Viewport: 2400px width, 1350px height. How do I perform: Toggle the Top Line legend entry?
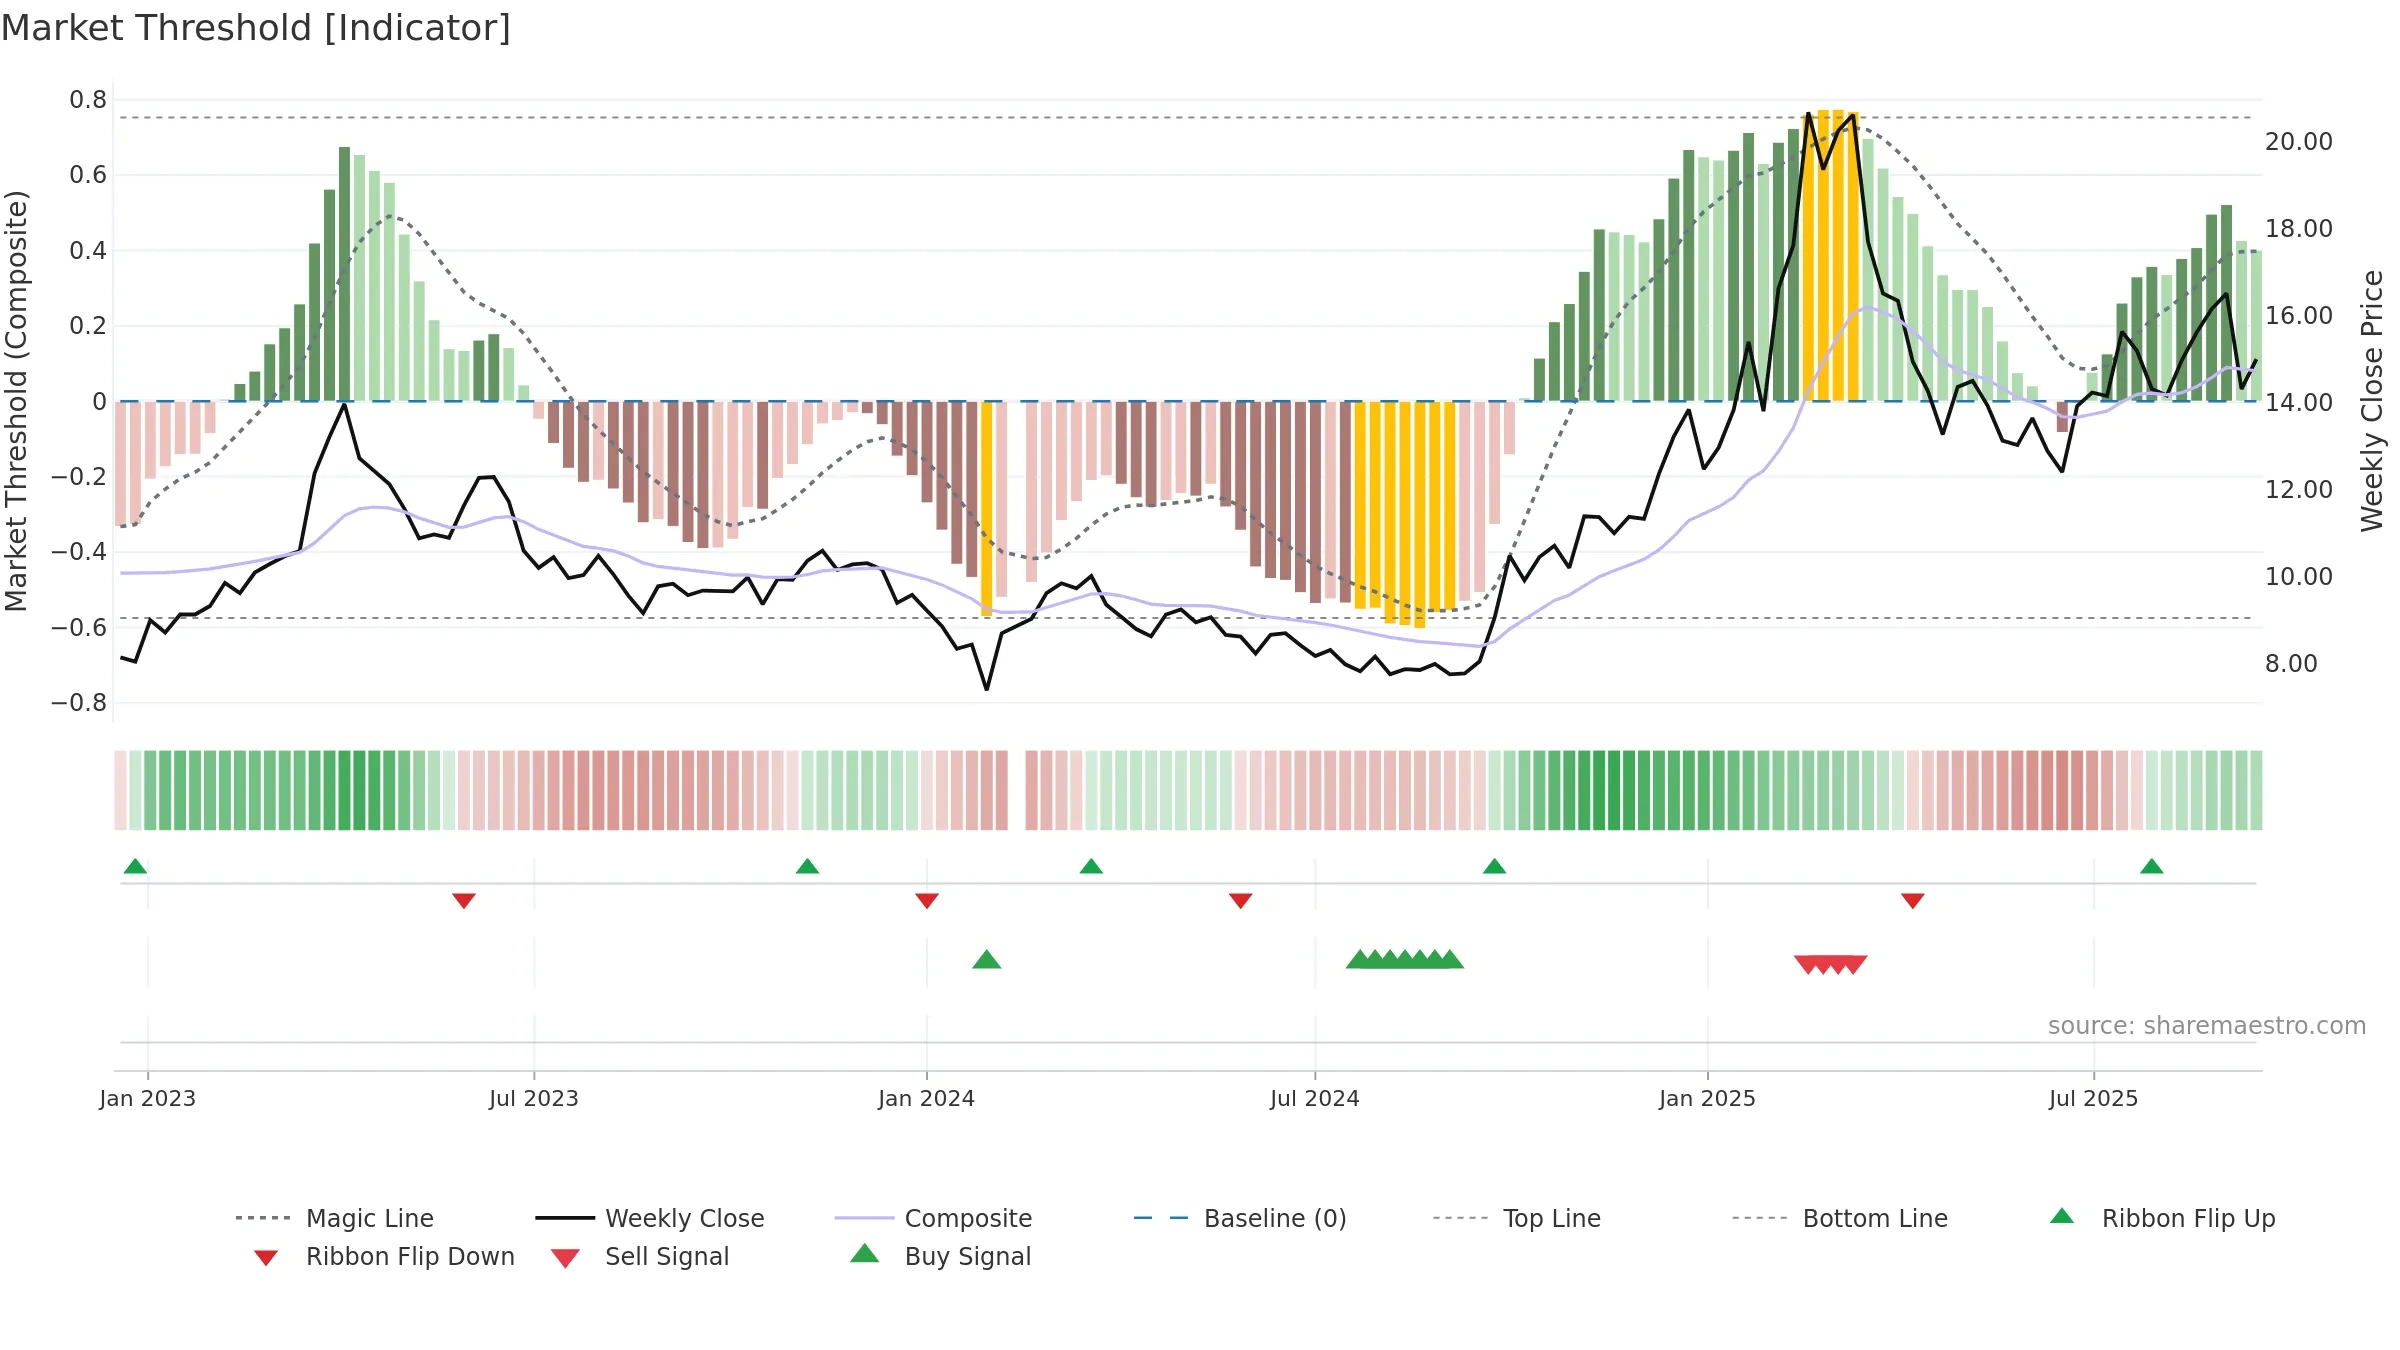click(1516, 1218)
